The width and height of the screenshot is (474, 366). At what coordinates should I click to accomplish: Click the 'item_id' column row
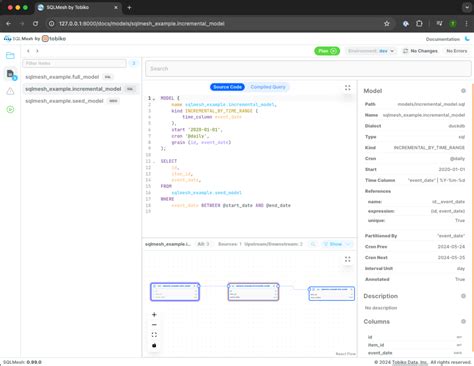(x=415, y=345)
